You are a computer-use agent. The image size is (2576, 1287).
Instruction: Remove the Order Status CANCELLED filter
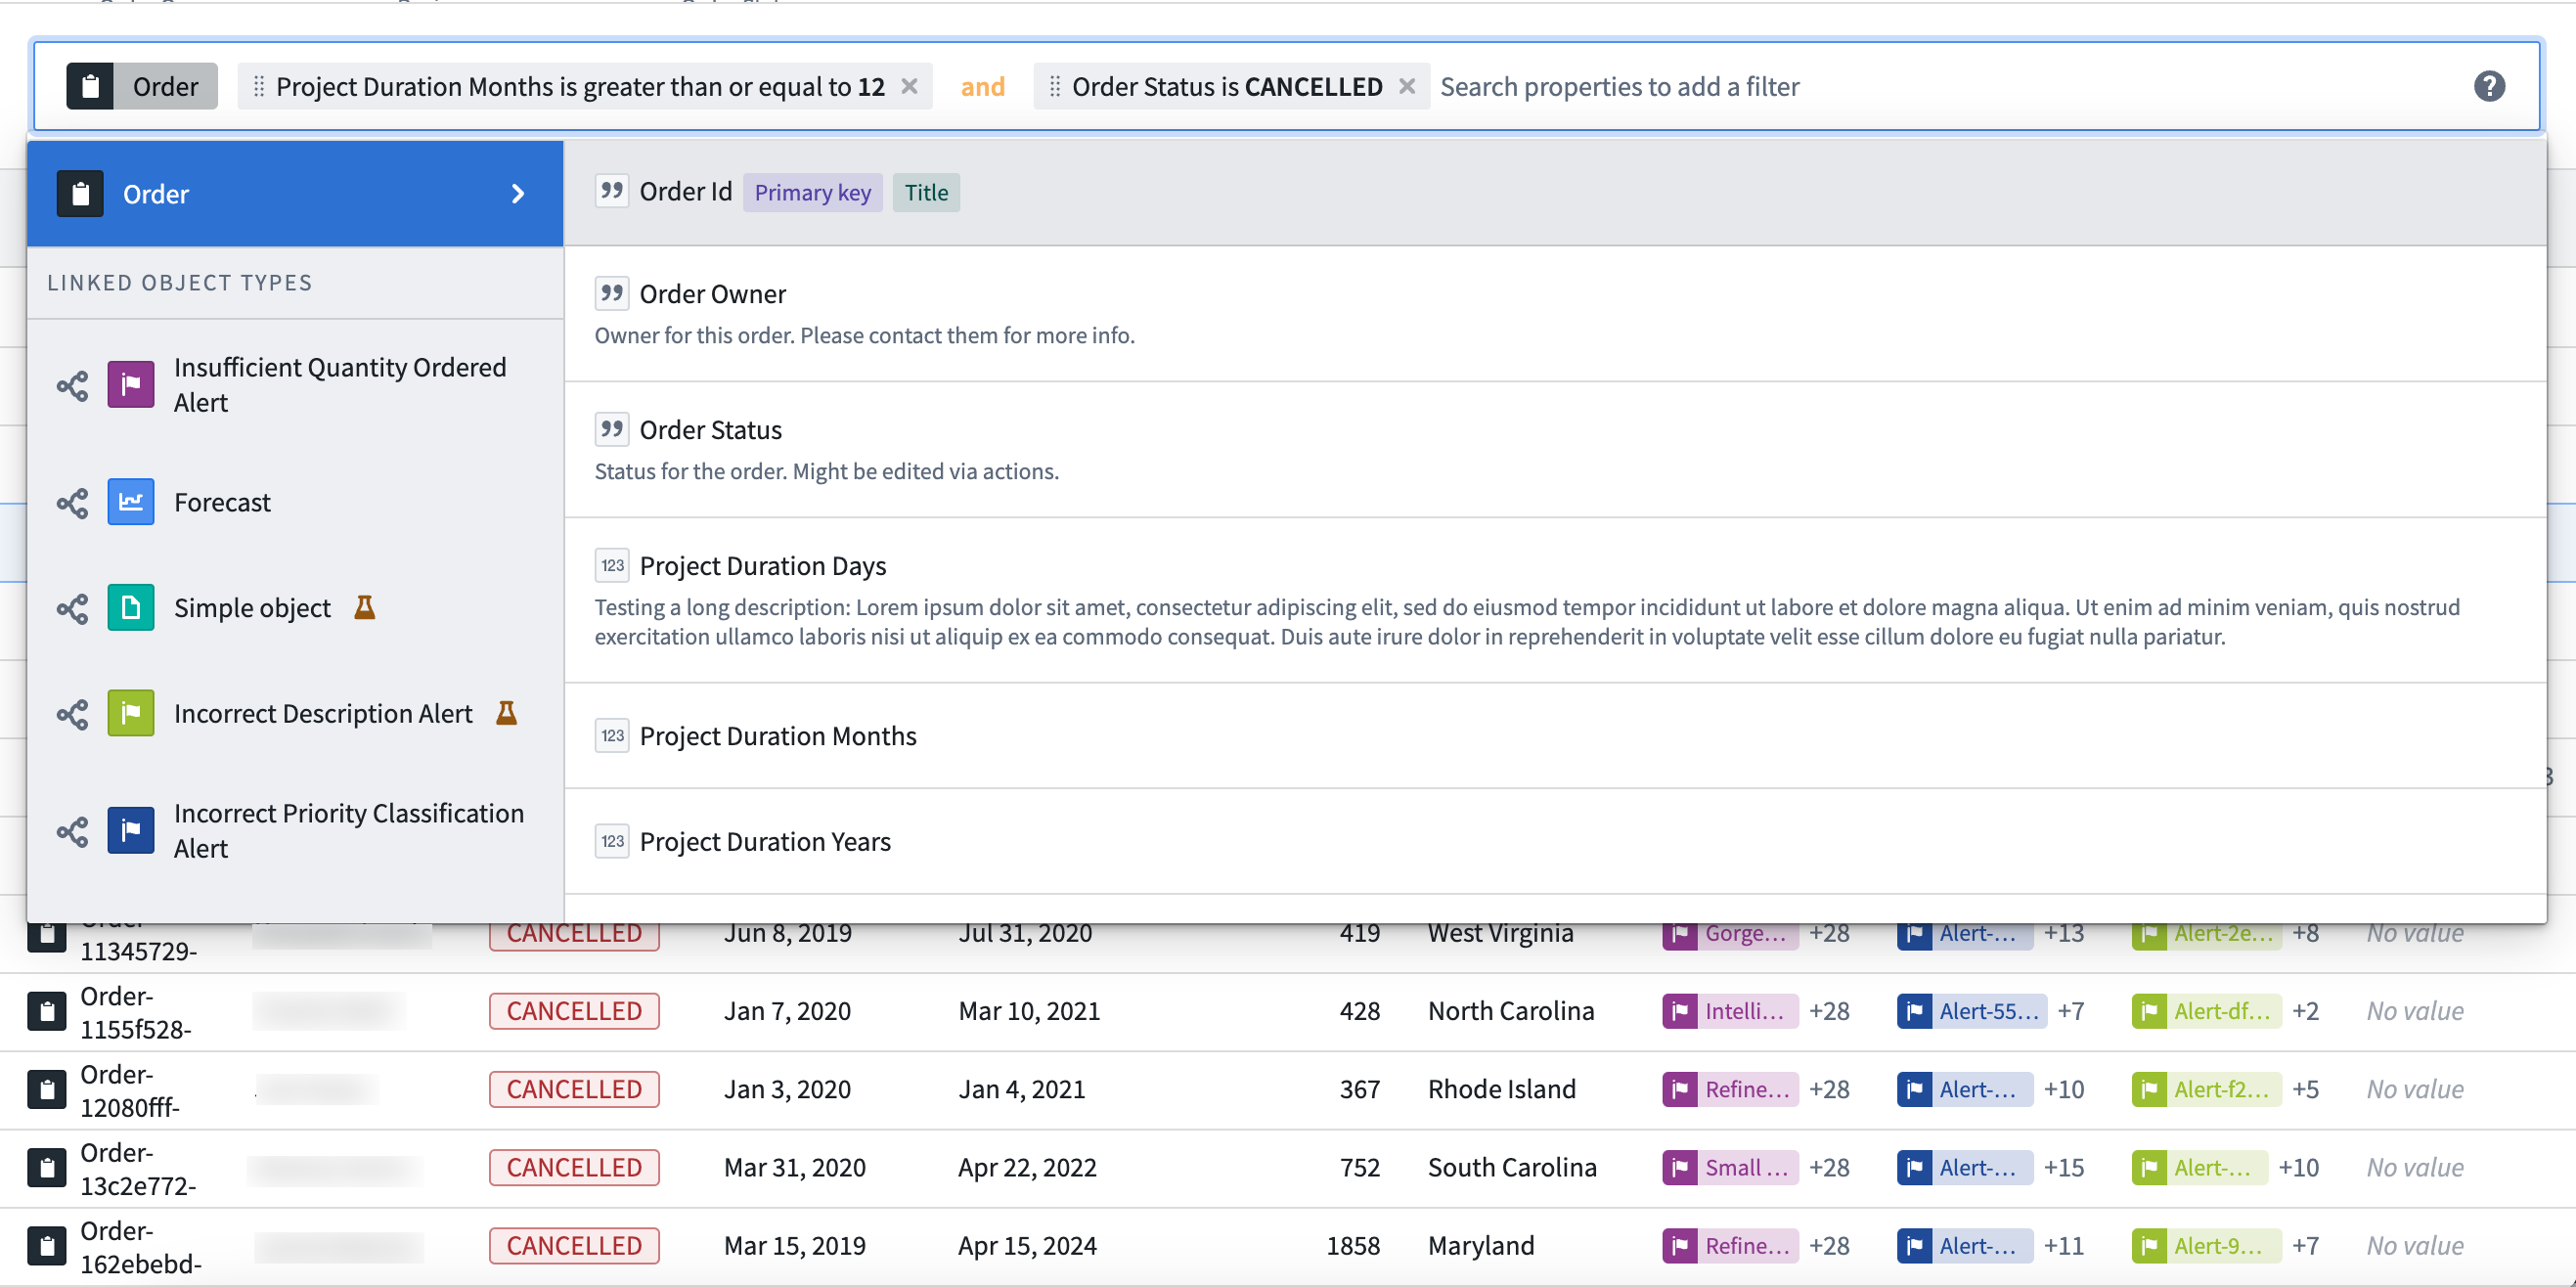1409,85
